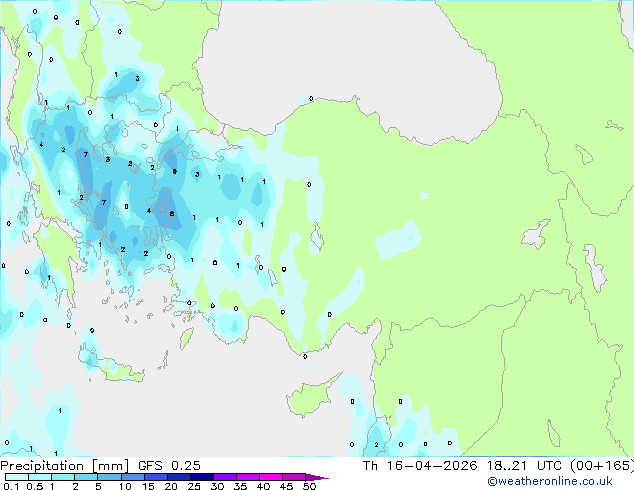Click the 'Th 16-04-2026' date label
634x490 pixels.
[x=420, y=466]
